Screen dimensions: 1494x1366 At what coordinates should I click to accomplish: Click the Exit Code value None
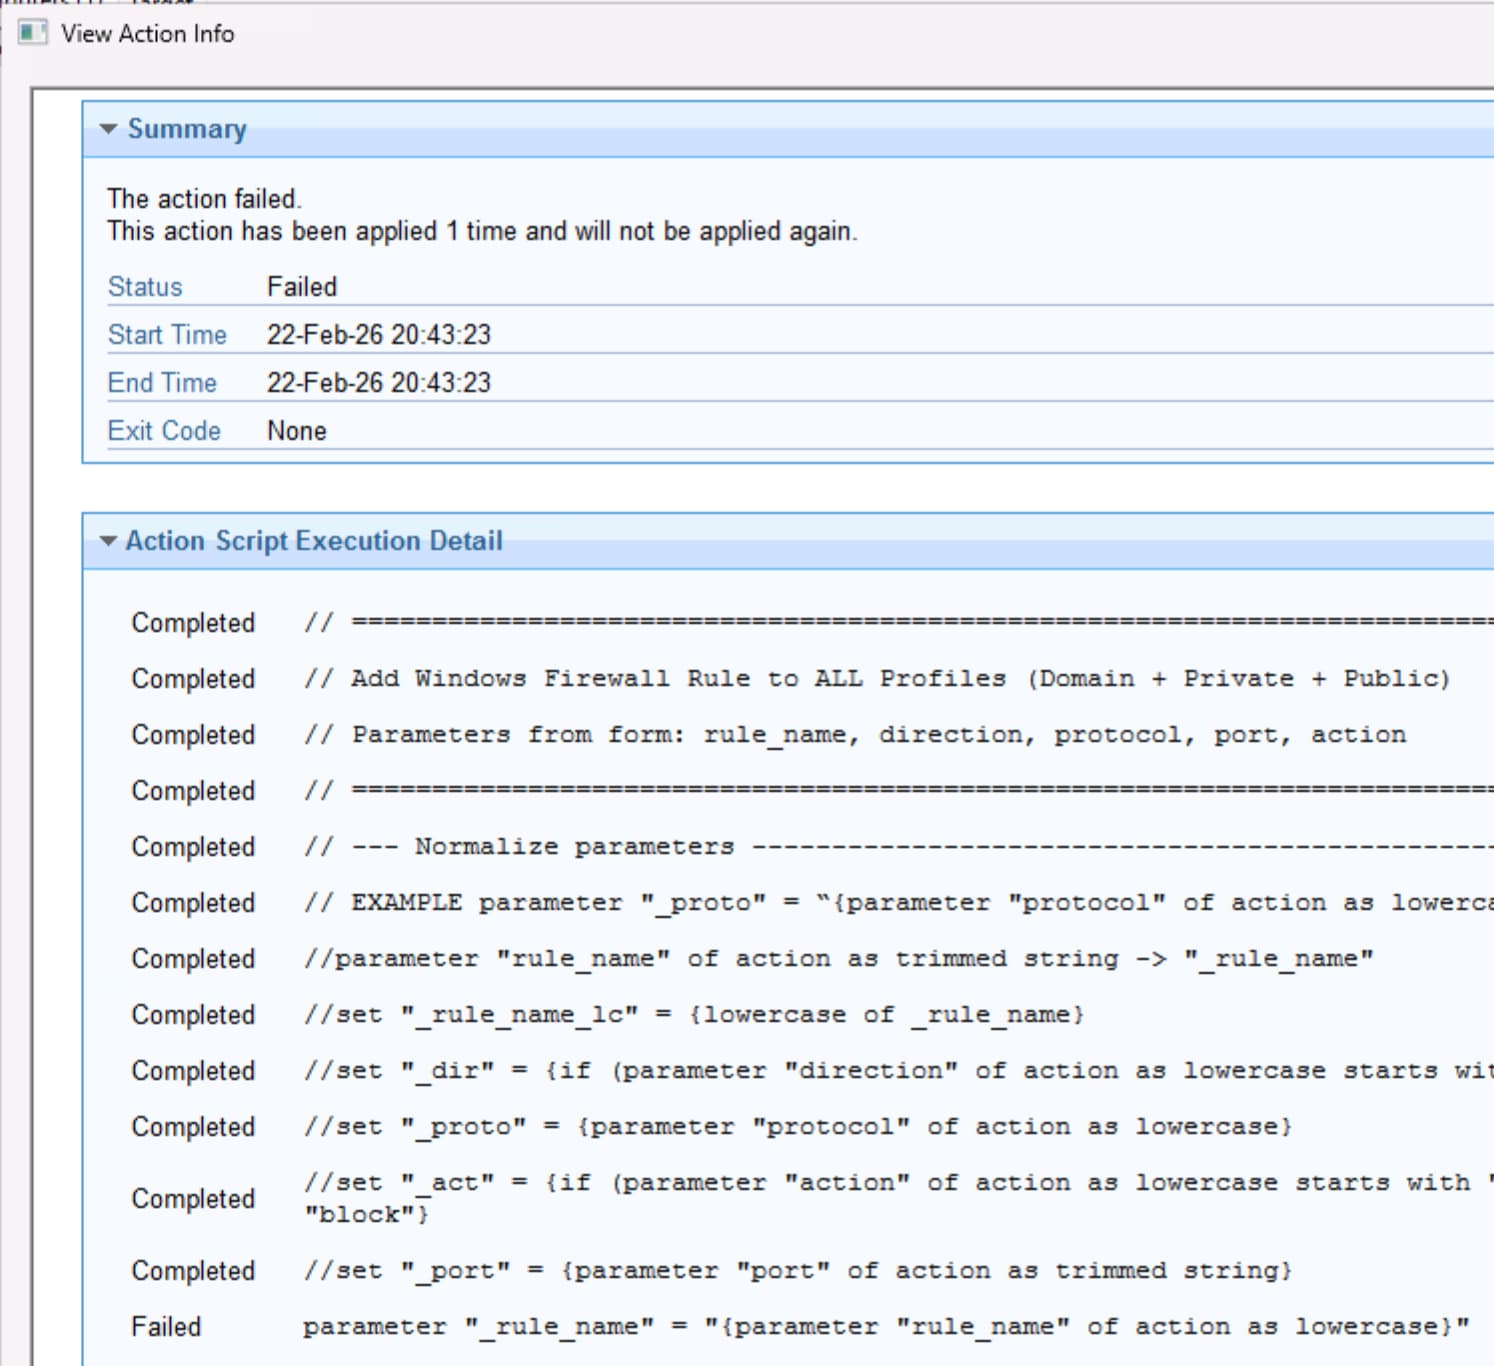[x=296, y=431]
